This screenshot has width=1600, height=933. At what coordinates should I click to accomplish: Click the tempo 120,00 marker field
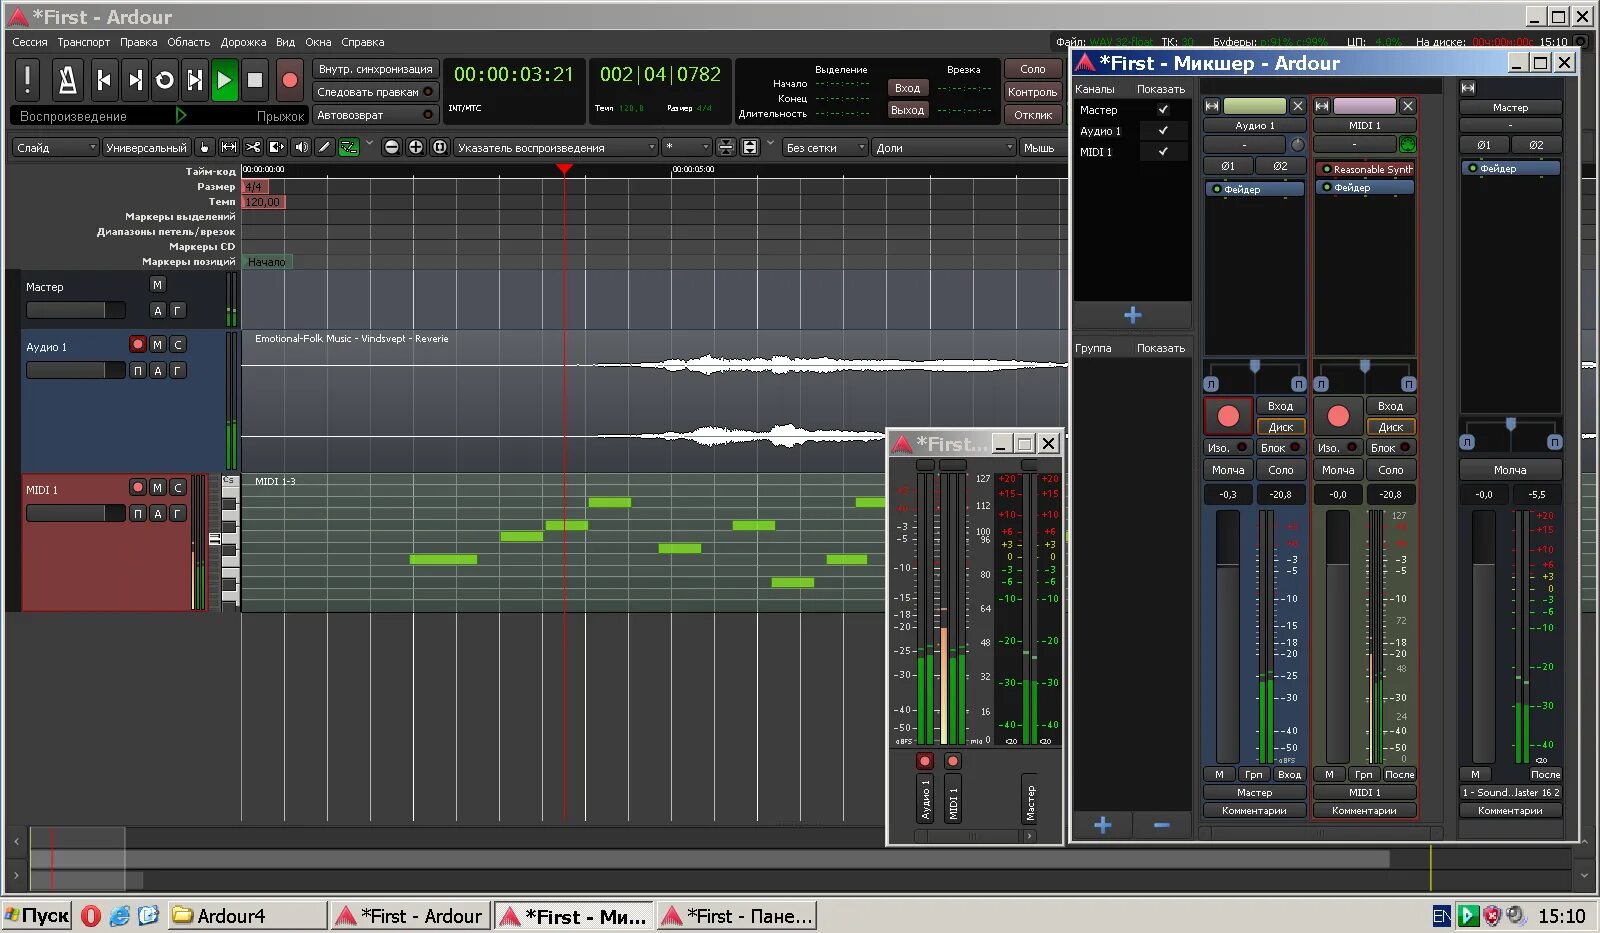[263, 202]
